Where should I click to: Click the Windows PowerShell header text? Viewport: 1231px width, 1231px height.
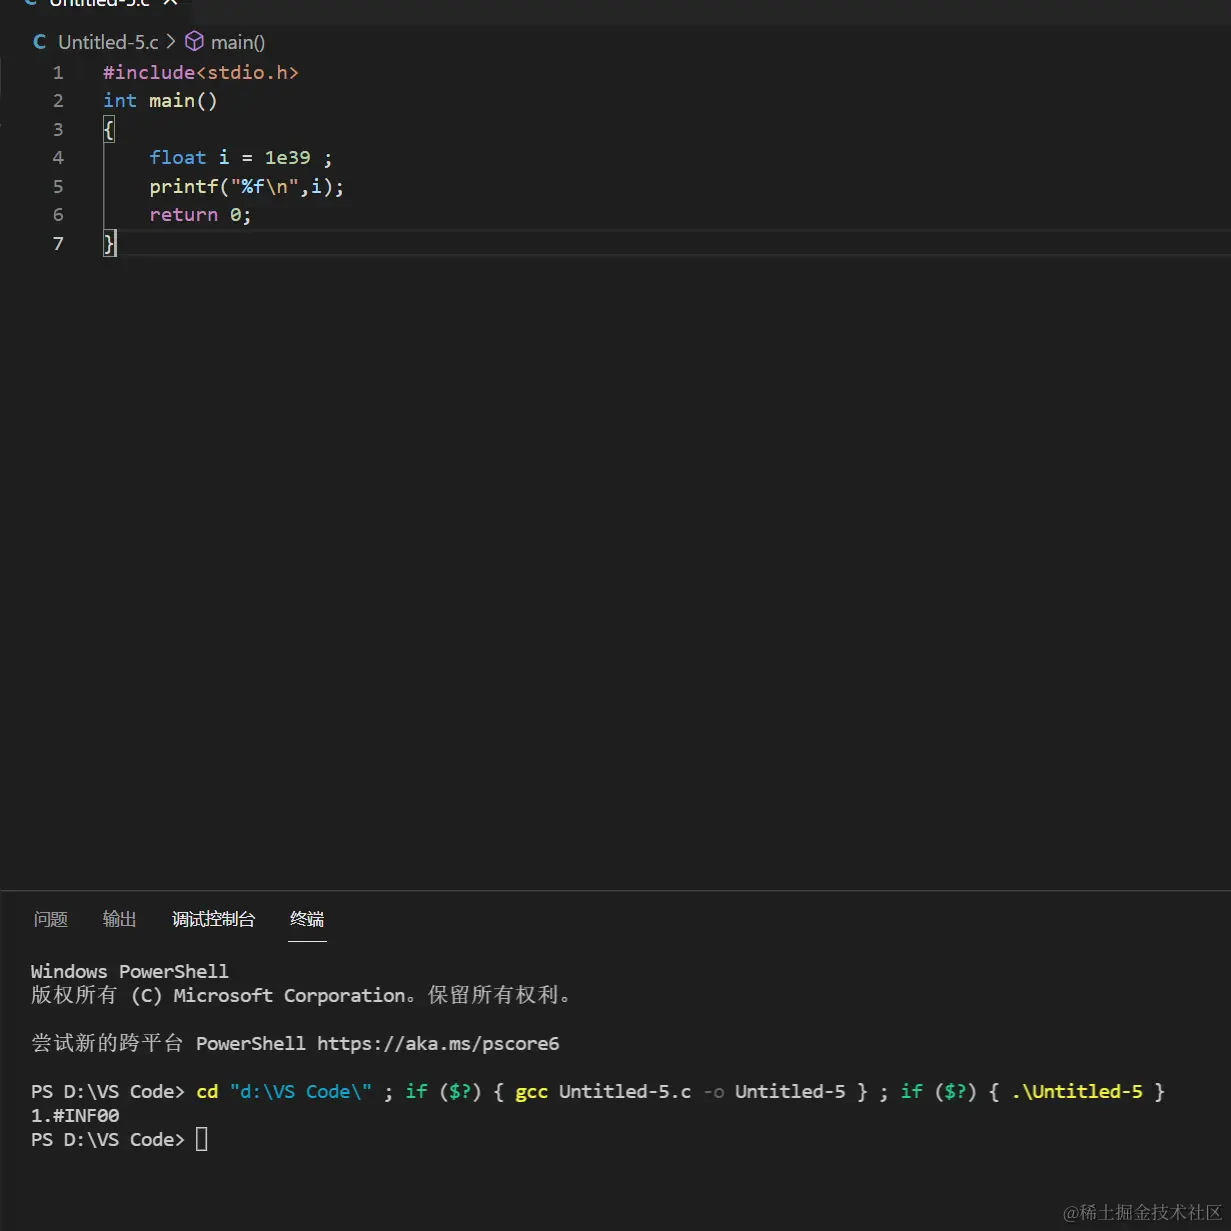[x=130, y=971]
